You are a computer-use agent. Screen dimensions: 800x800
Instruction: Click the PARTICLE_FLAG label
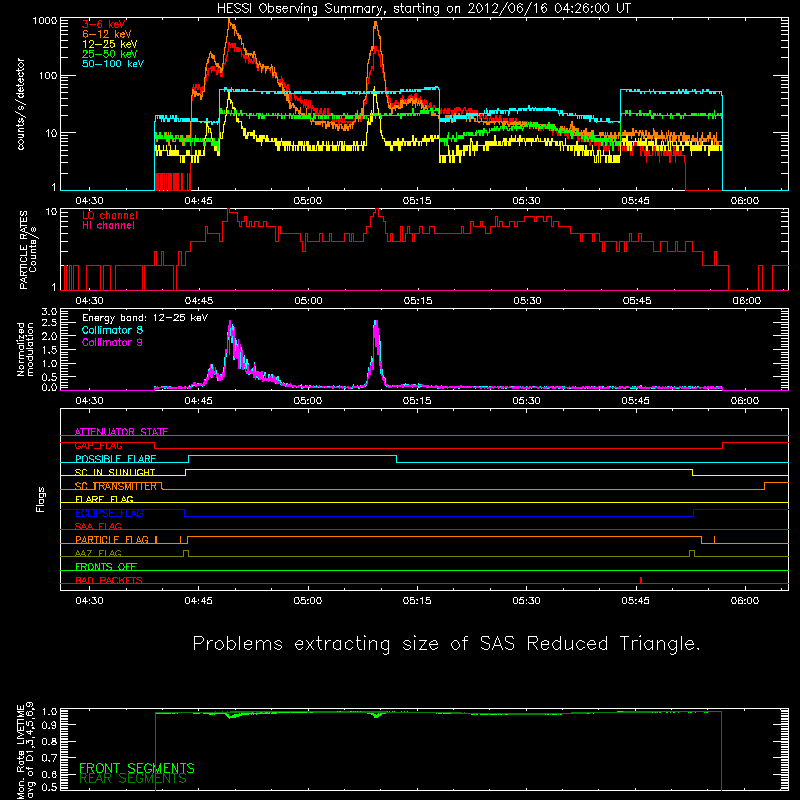pos(112,540)
